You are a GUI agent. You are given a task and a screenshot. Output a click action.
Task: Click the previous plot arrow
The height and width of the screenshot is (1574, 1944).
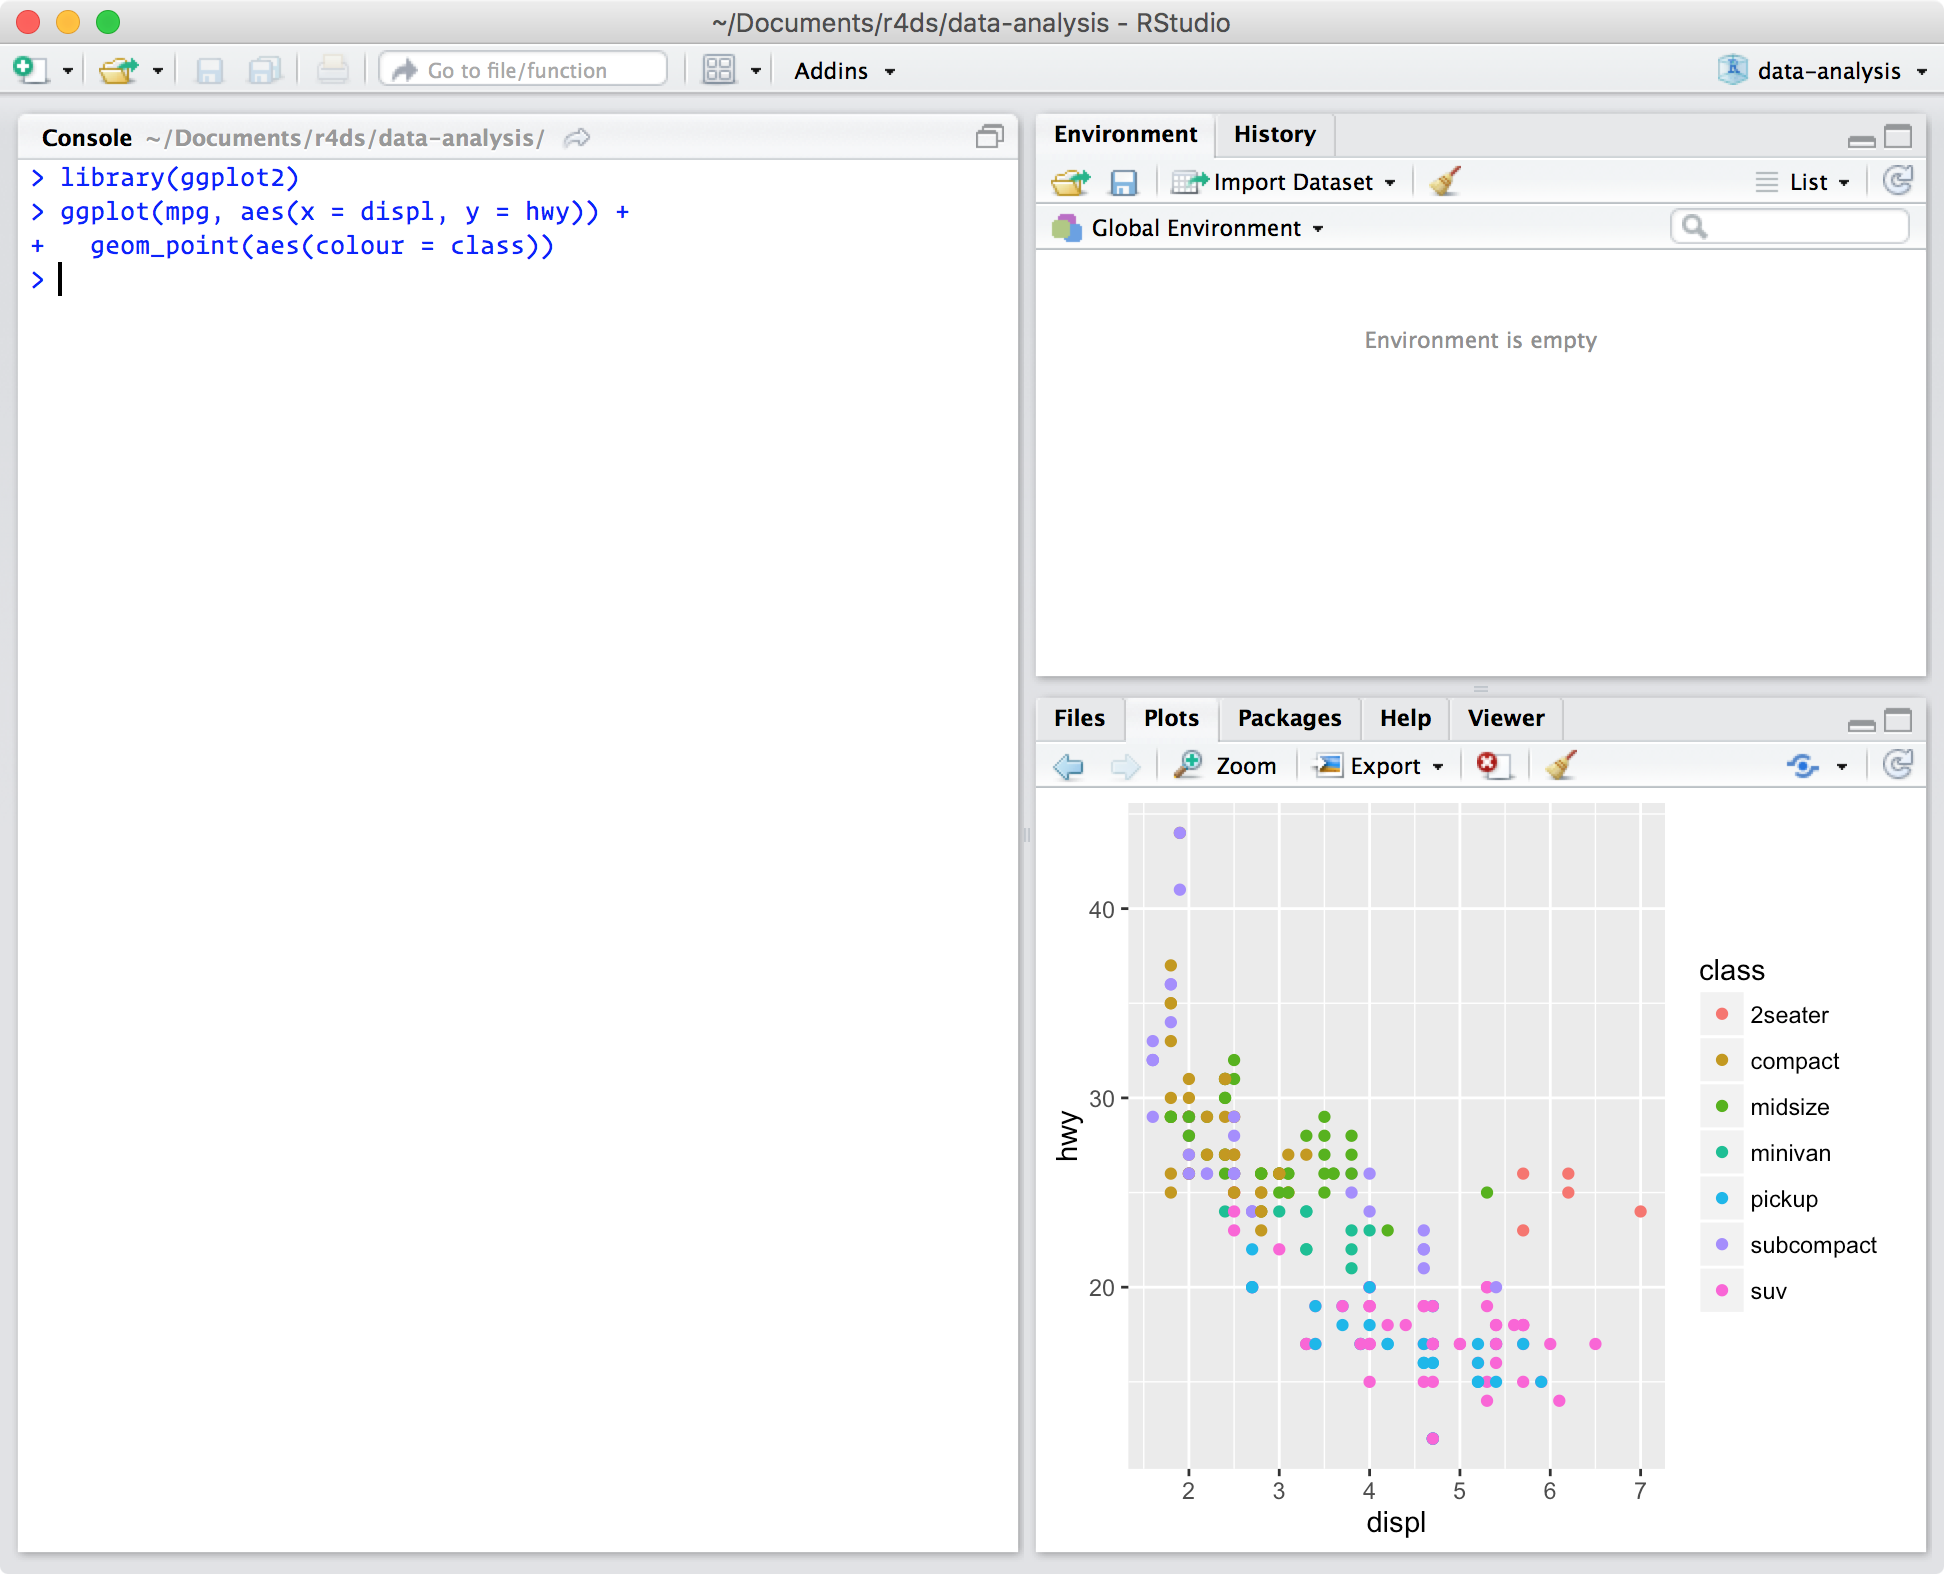pos(1068,766)
